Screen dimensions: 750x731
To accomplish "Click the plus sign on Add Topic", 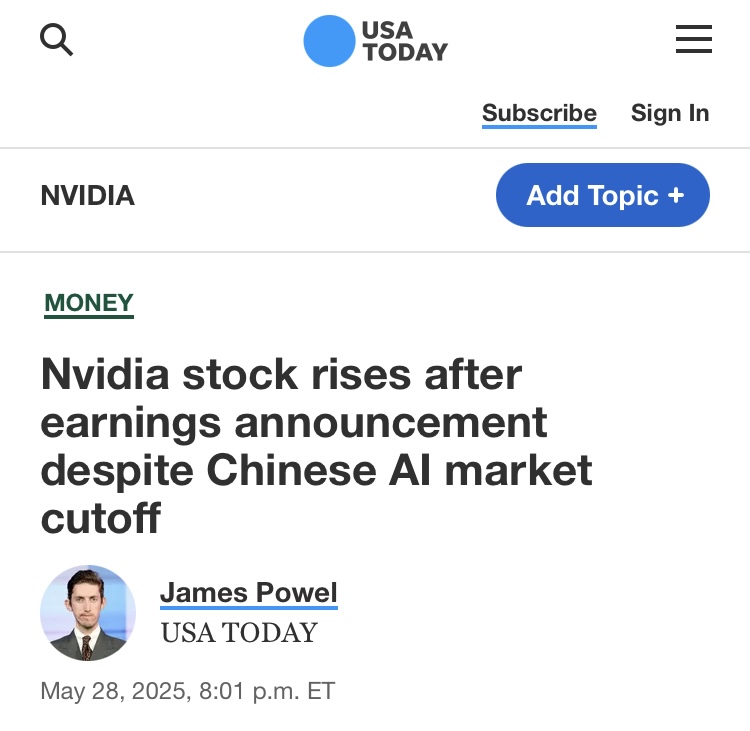I will (676, 195).
